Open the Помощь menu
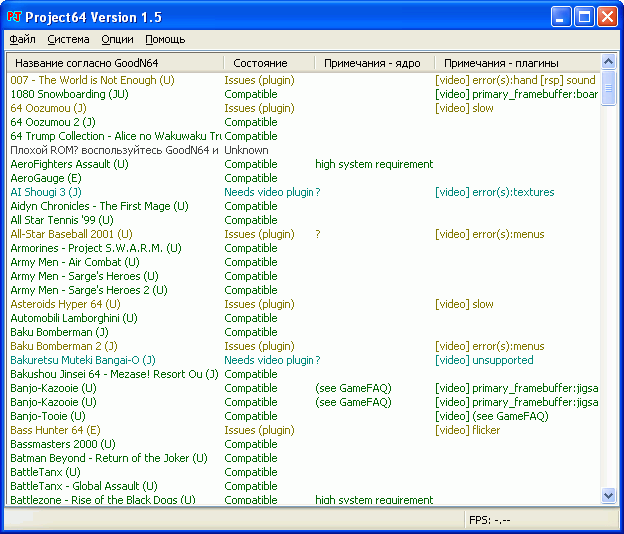Screen dimensions: 624x534 (x=165, y=39)
